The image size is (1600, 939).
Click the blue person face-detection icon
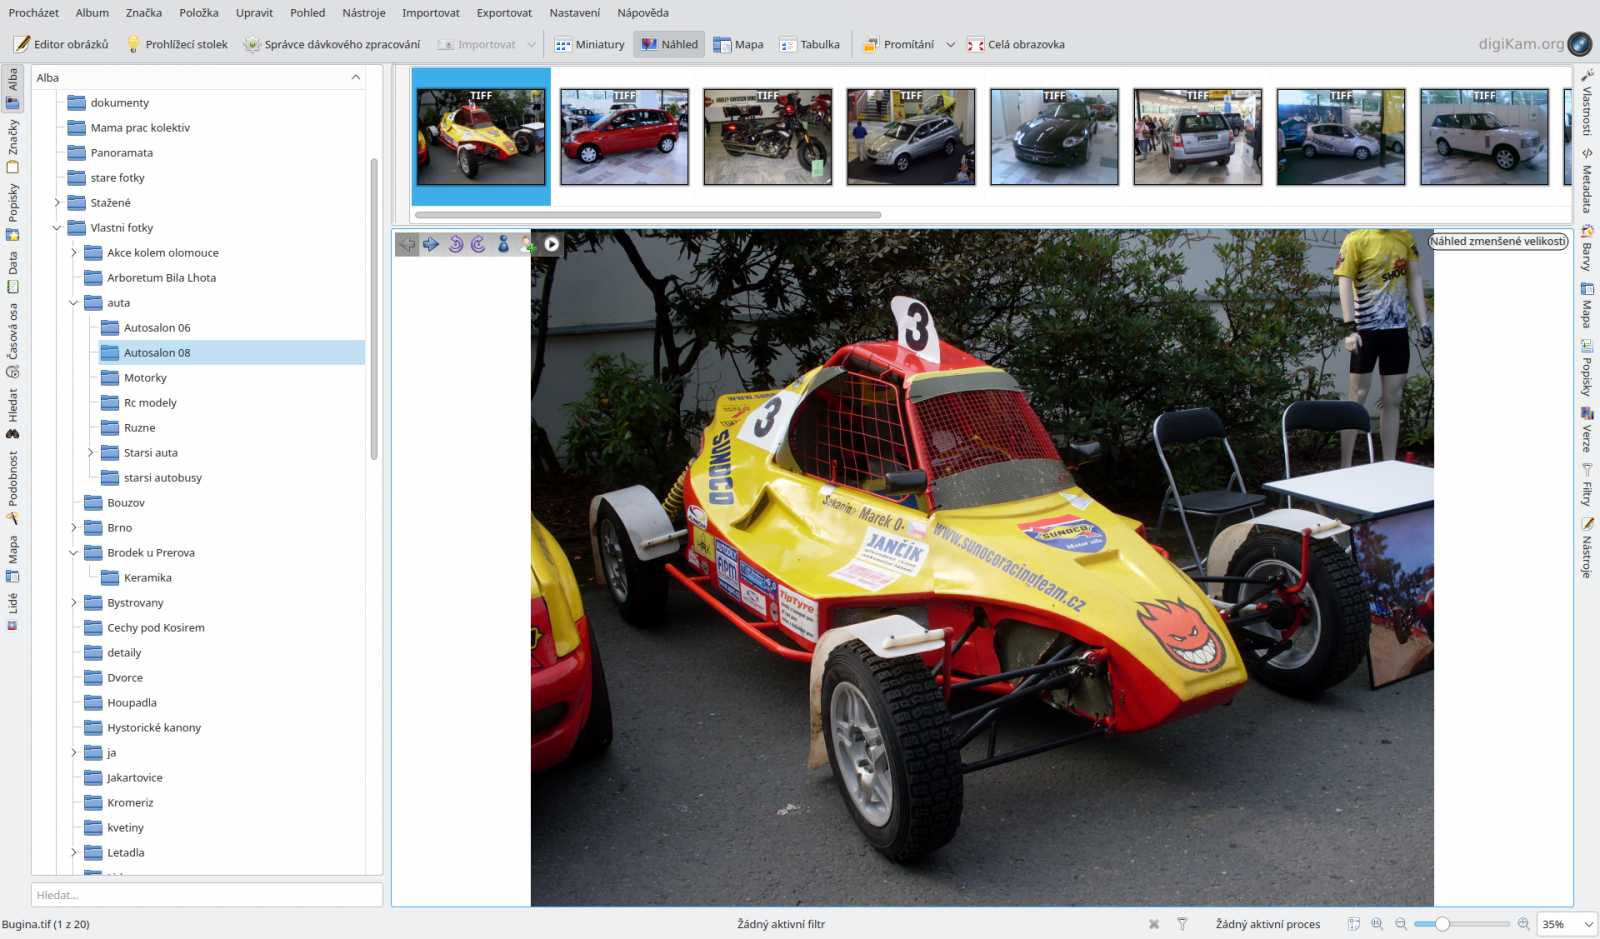pos(503,244)
